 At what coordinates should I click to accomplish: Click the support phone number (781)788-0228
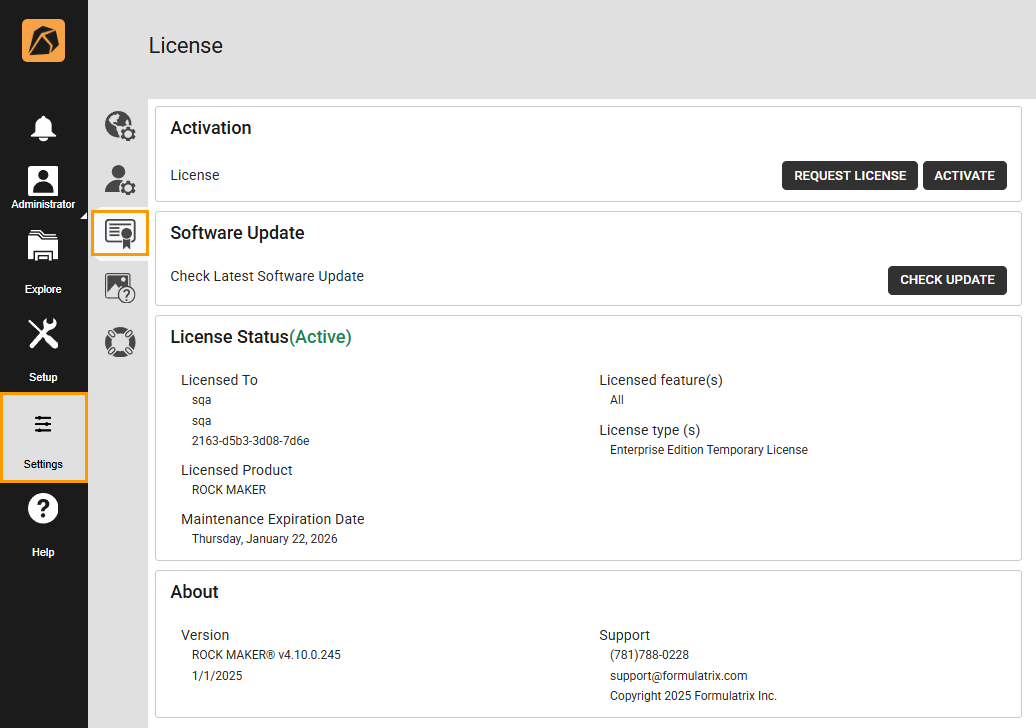point(649,655)
